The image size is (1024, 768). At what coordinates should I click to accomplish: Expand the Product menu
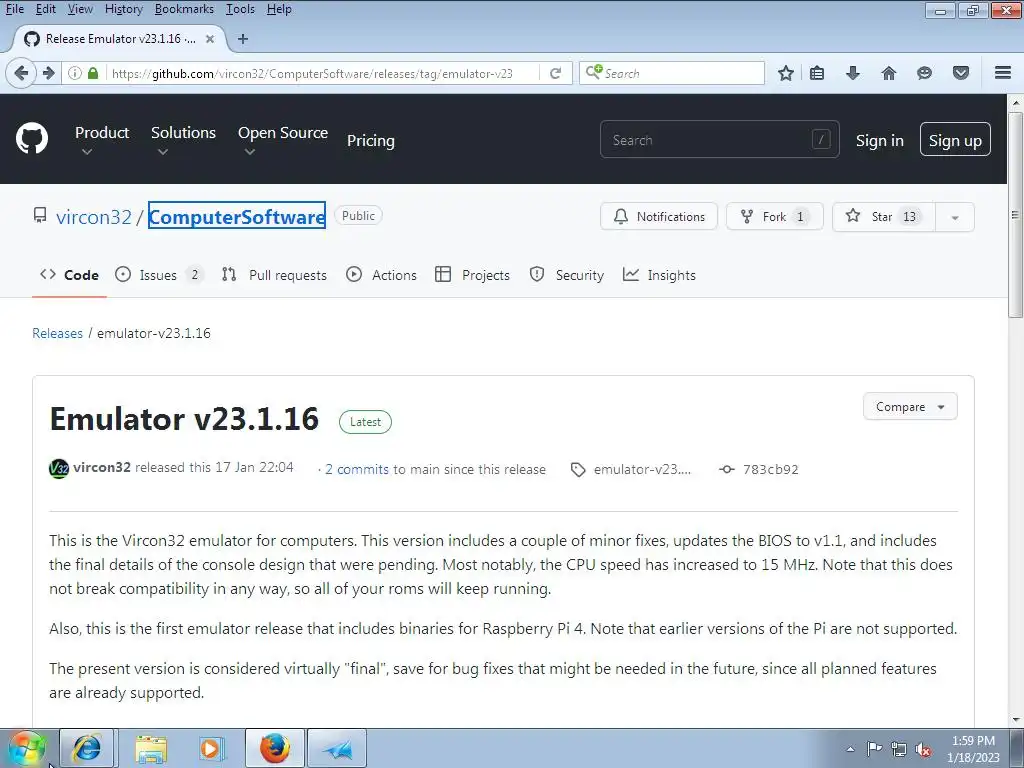pos(102,140)
